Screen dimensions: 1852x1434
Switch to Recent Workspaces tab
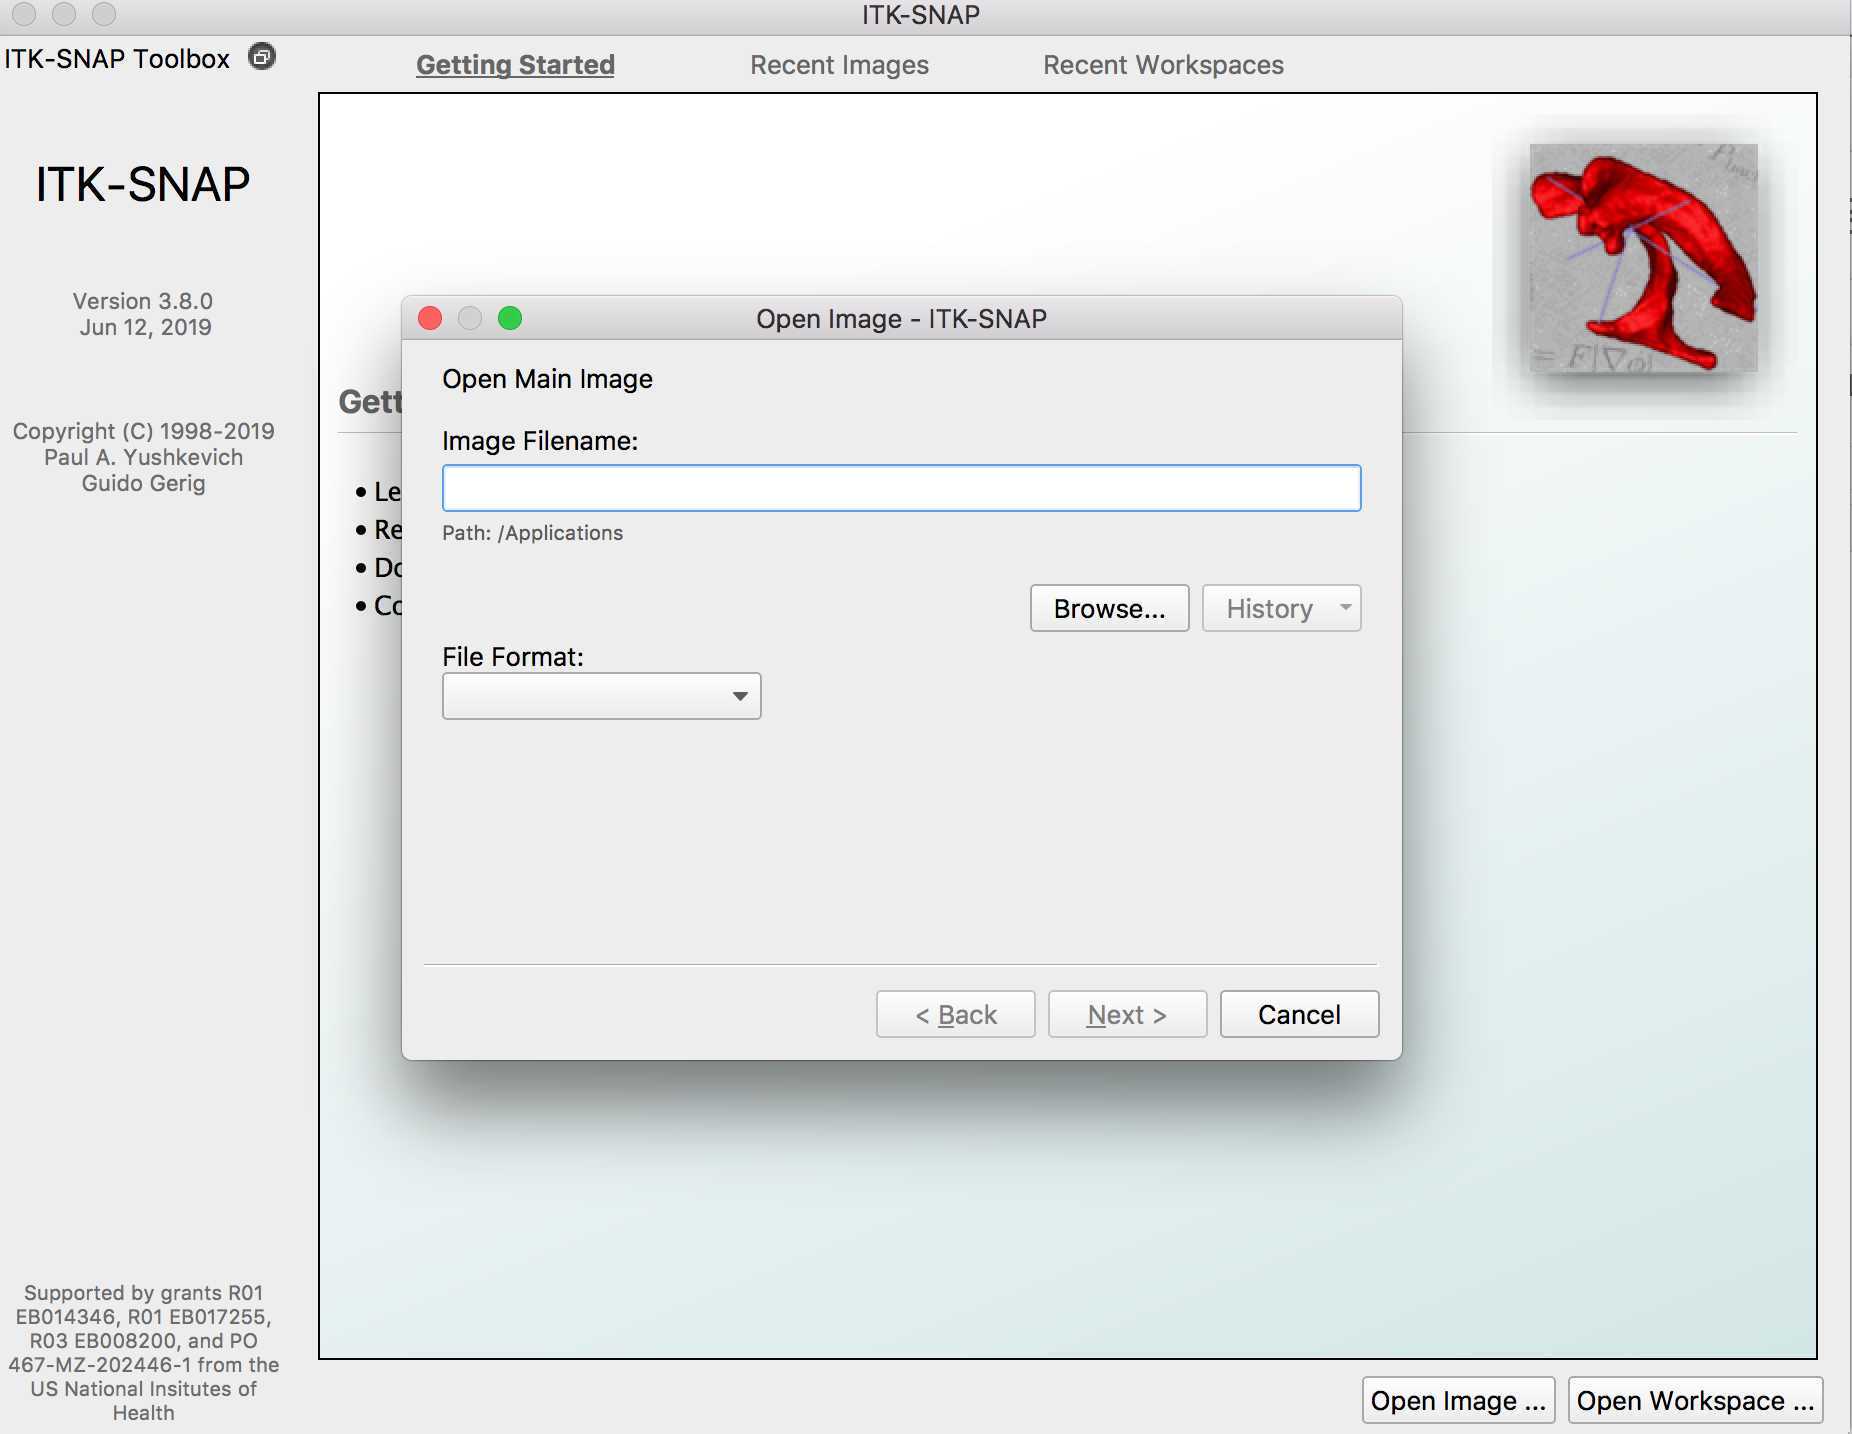tap(1163, 65)
